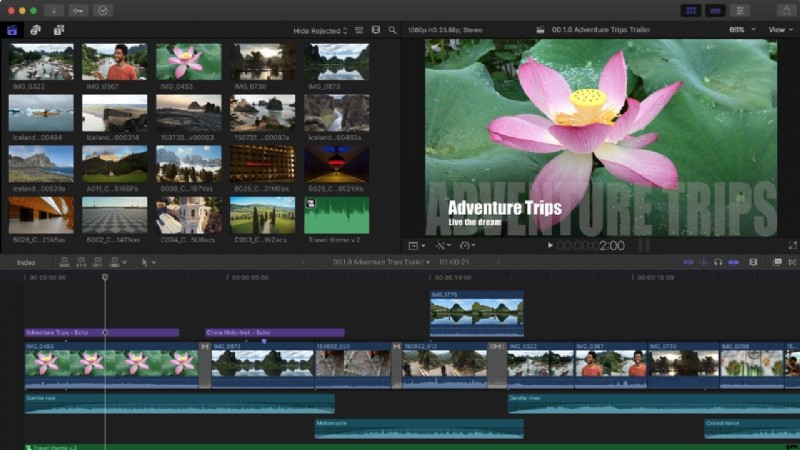Enter fullscreen viewer with expand arrows
The height and width of the screenshot is (450, 800).
point(792,245)
